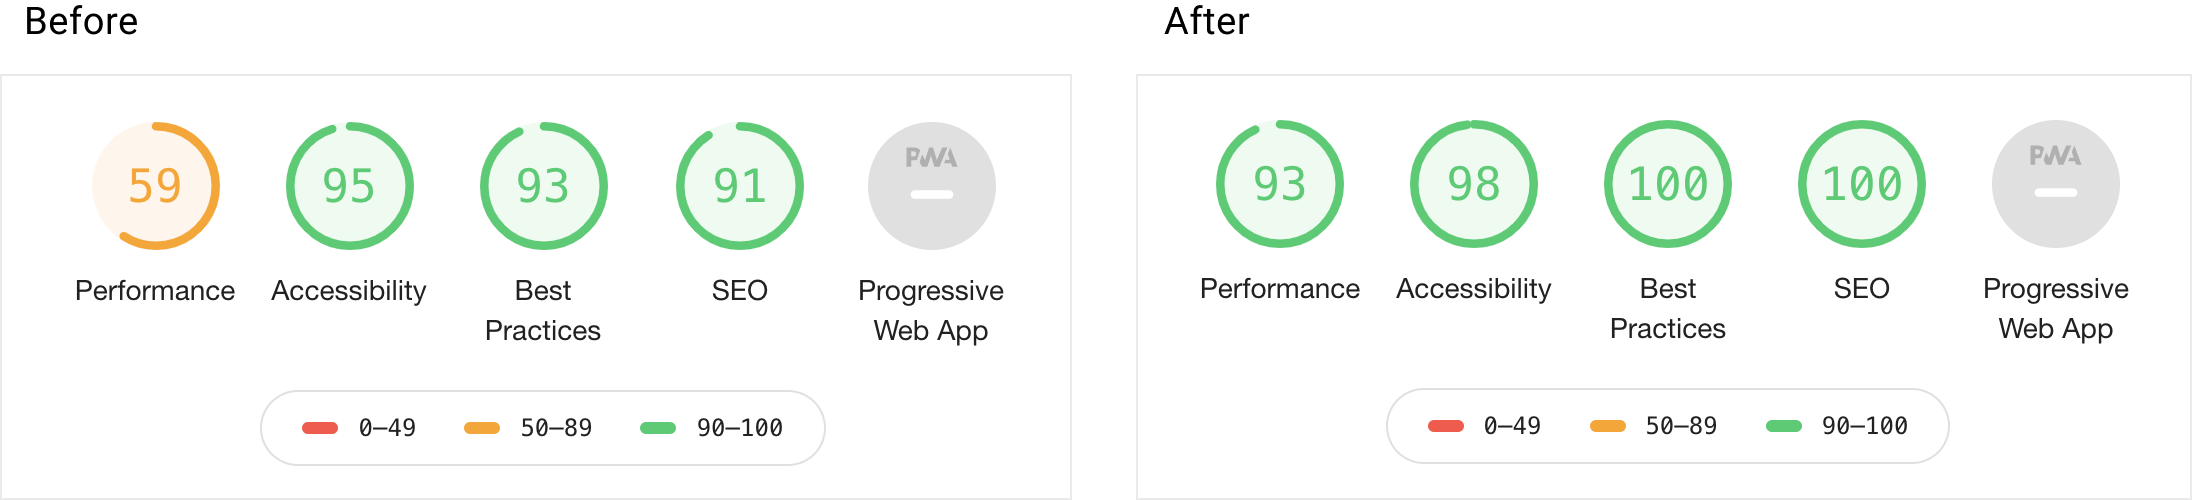This screenshot has height=500, width=2192.
Task: Open the 98 Accessibility score gauge
Action: coord(1473,184)
